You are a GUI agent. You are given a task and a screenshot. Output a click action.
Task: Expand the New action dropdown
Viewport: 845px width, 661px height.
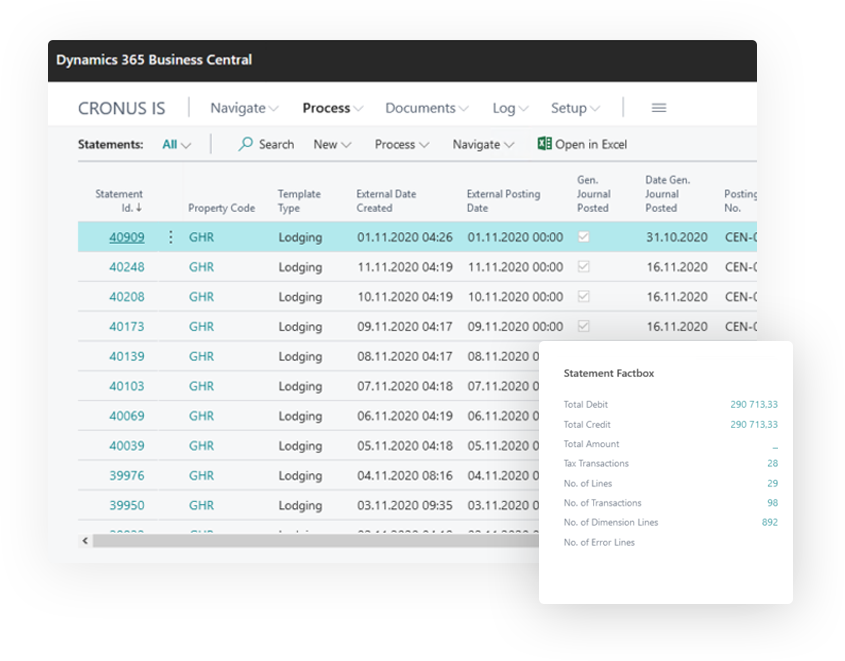[332, 144]
